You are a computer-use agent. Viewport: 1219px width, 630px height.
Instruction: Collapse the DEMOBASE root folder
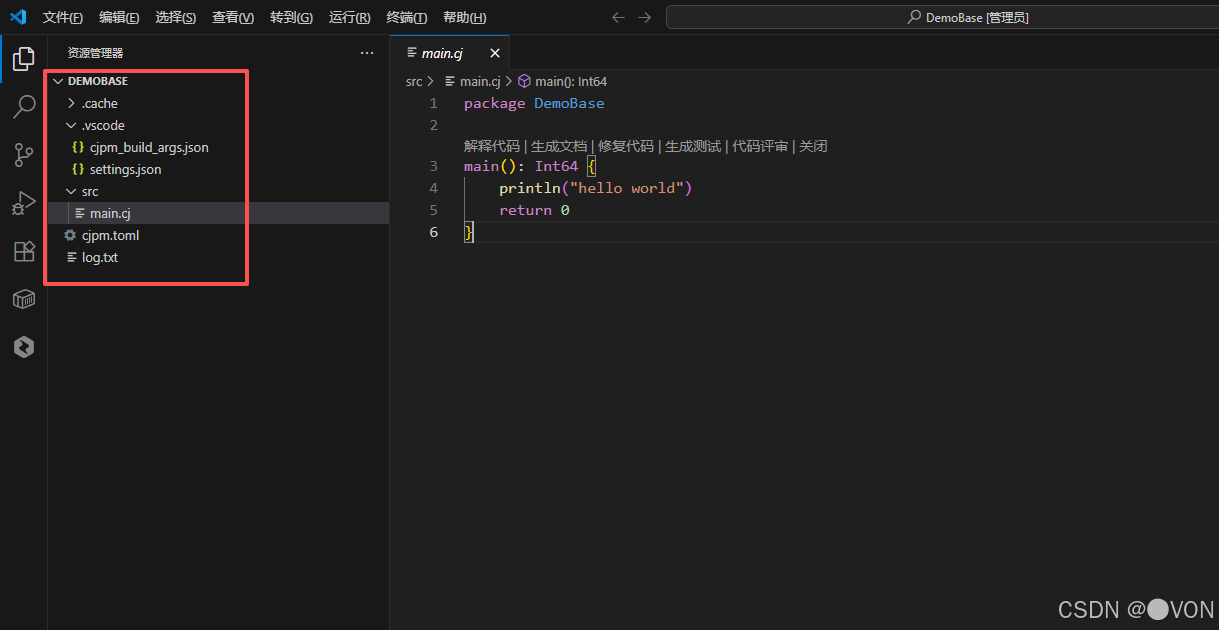click(58, 81)
